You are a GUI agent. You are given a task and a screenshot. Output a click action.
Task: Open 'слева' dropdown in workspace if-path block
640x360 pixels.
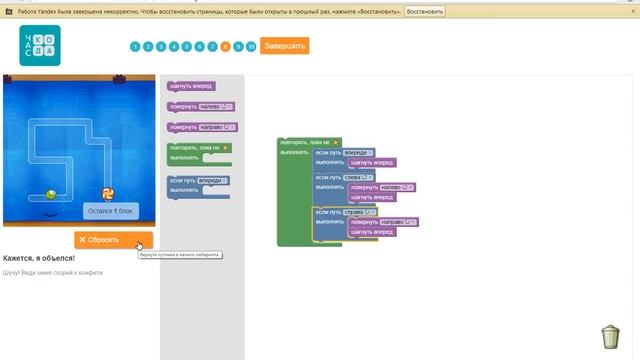358,178
